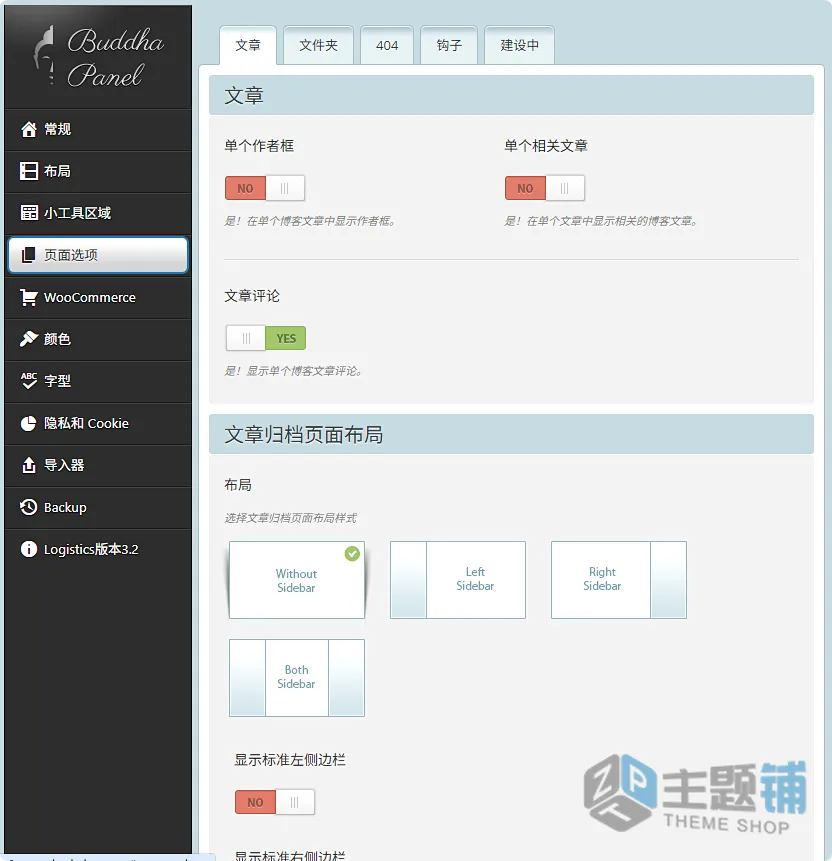Open the Backup section
This screenshot has width=832, height=861.
tap(98, 507)
